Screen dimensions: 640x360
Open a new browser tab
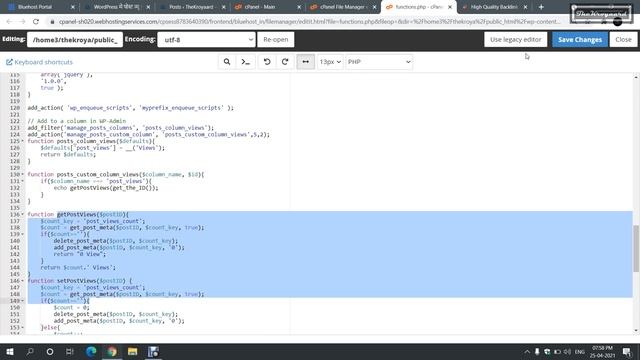click(x=541, y=7)
